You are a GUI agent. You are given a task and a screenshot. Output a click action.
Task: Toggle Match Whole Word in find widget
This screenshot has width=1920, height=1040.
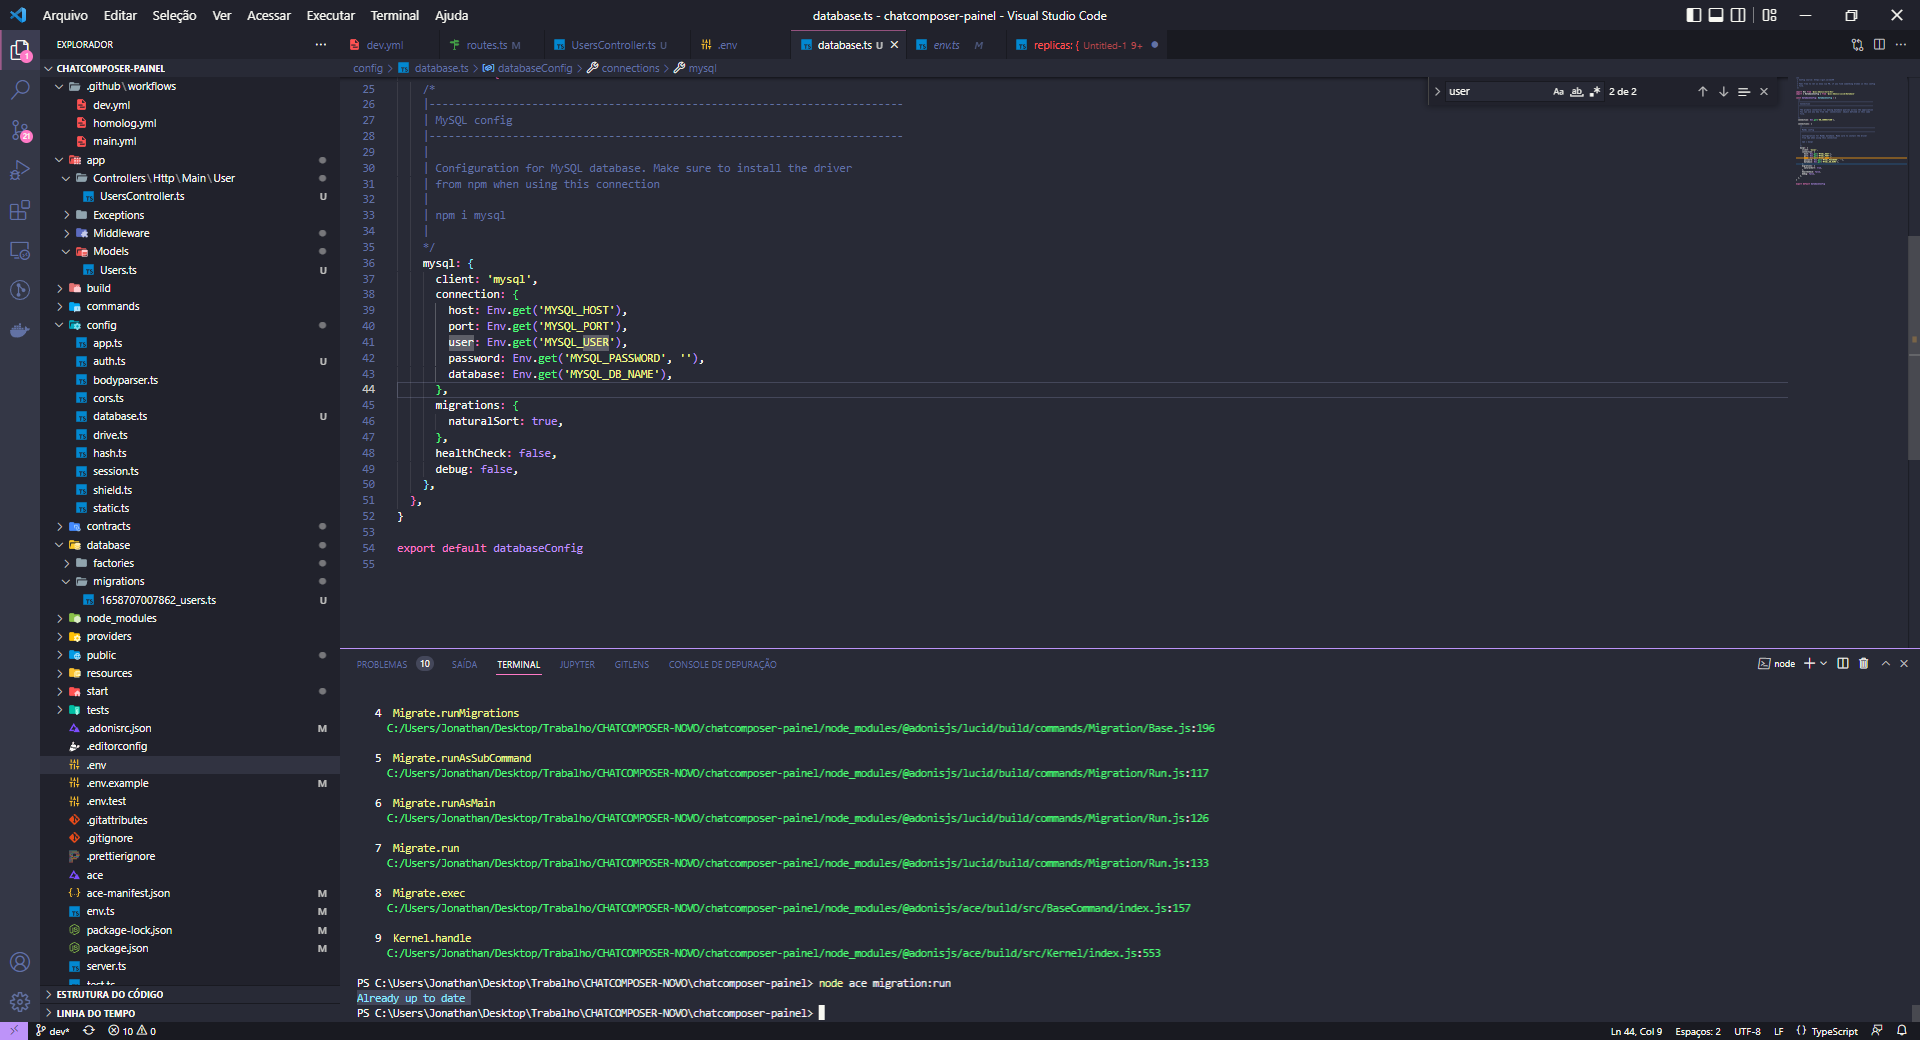(1577, 91)
